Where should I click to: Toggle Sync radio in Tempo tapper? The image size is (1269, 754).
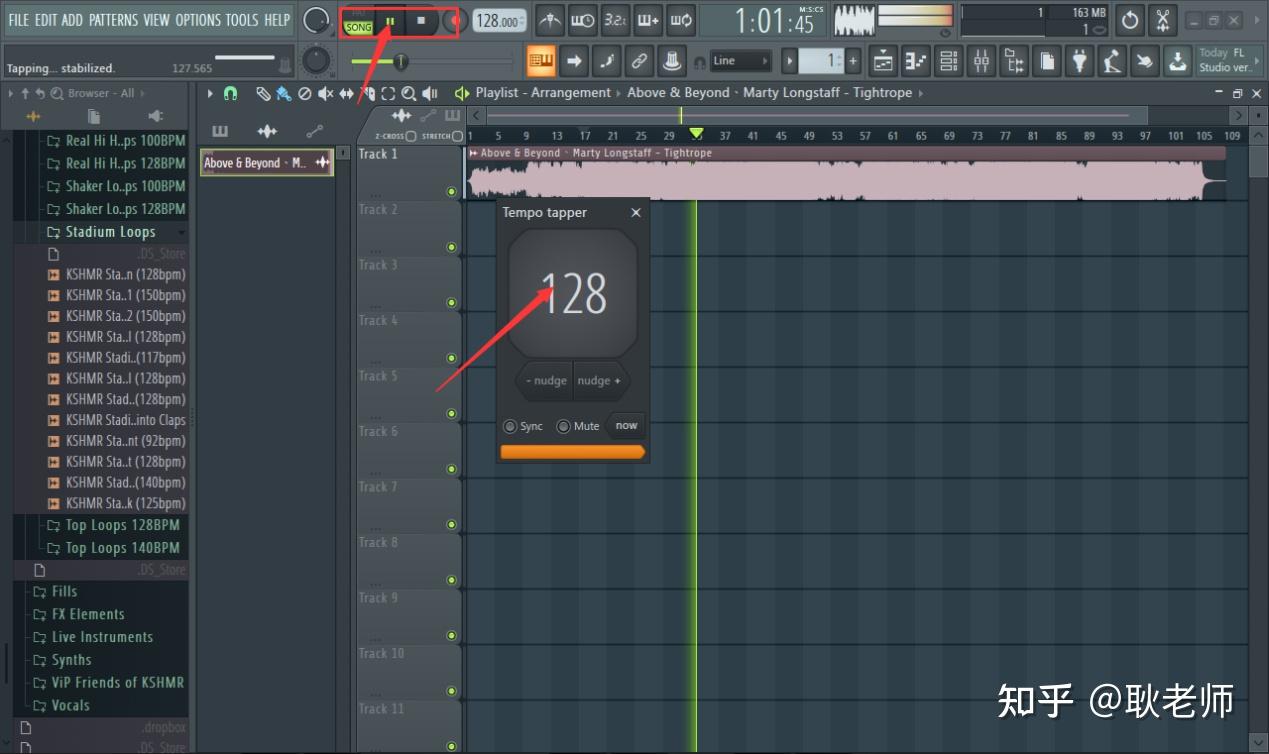510,426
